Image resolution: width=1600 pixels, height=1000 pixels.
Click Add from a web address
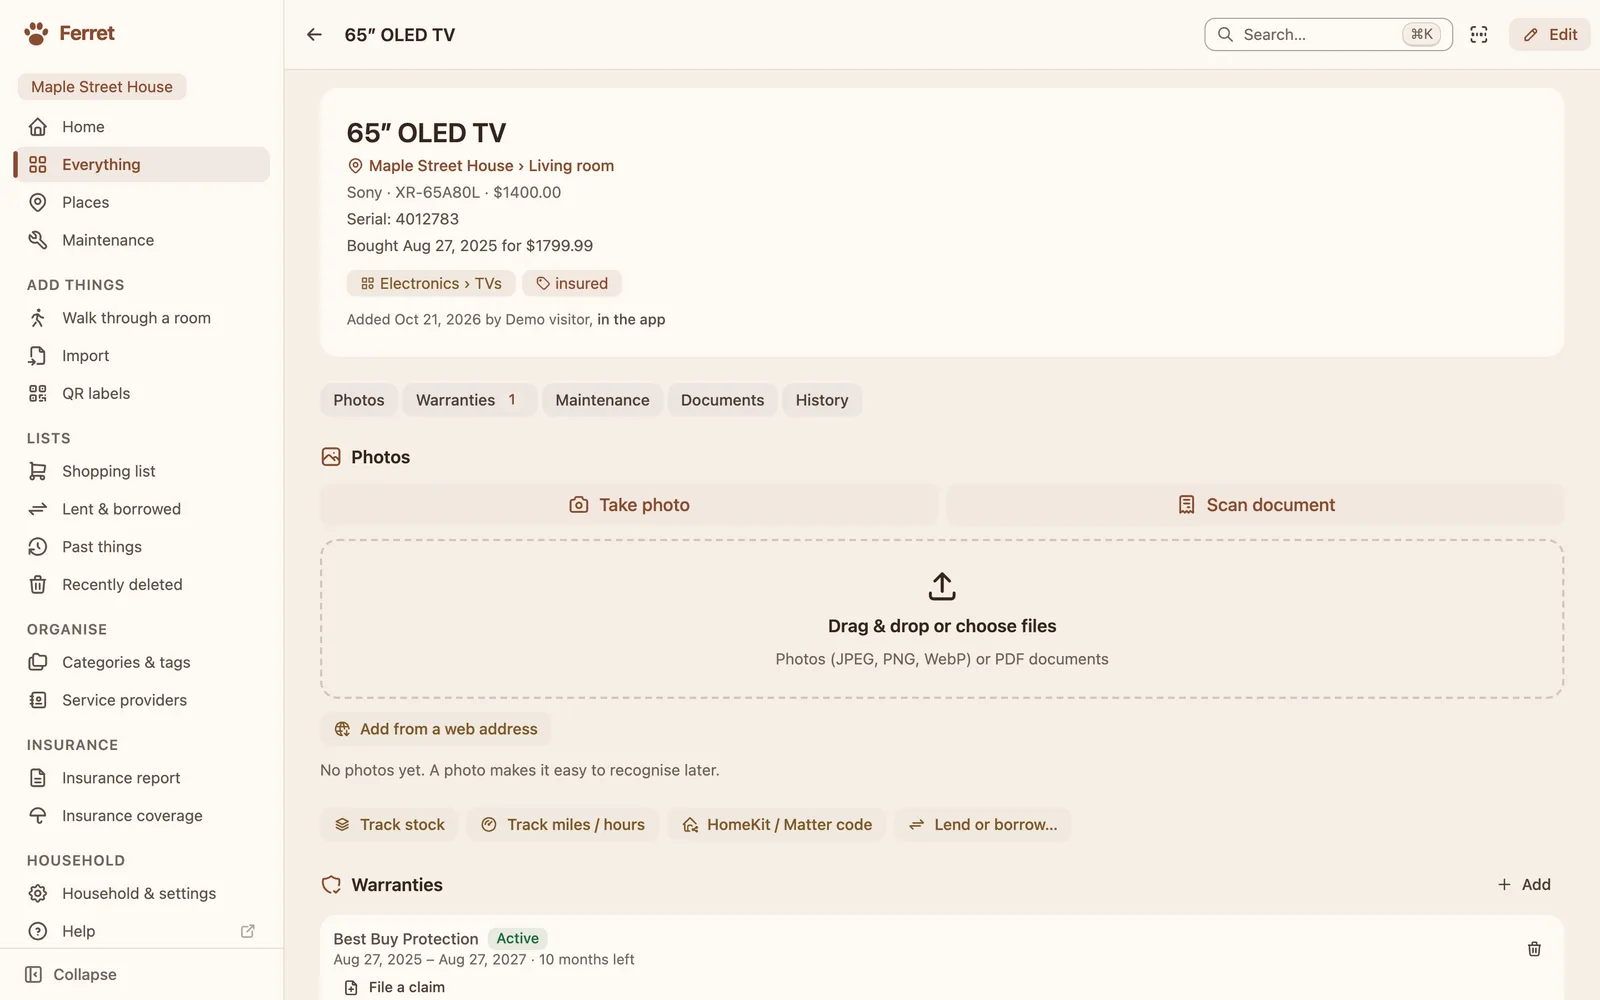click(x=436, y=729)
